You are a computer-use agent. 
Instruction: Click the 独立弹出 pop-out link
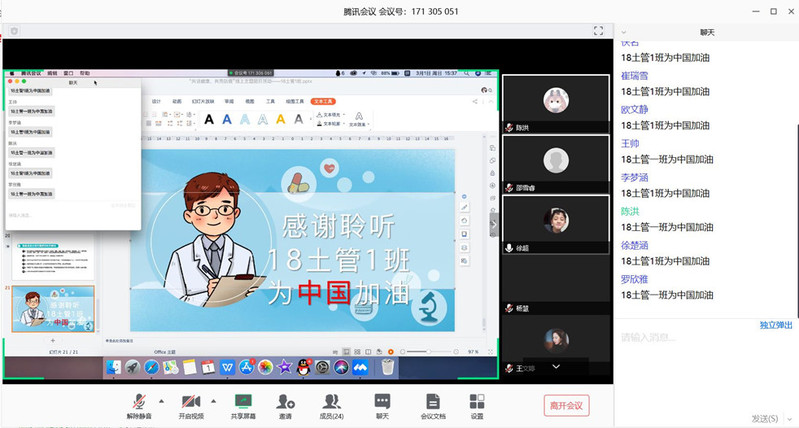click(776, 325)
